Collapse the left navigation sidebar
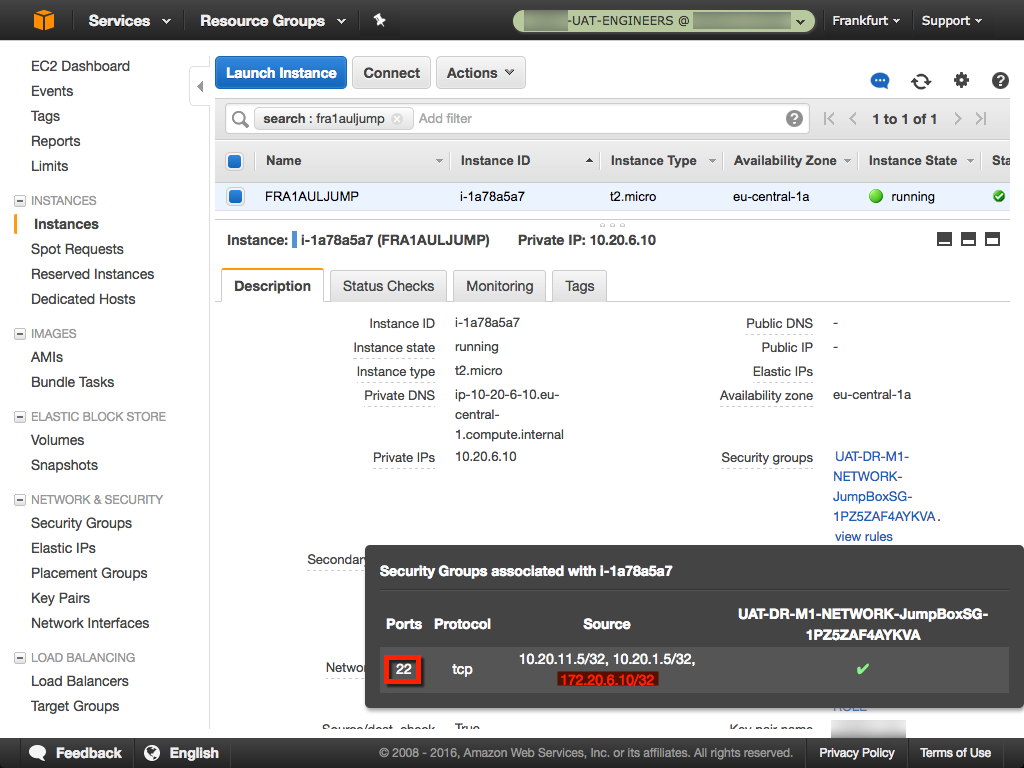This screenshot has width=1024, height=768. click(x=200, y=86)
